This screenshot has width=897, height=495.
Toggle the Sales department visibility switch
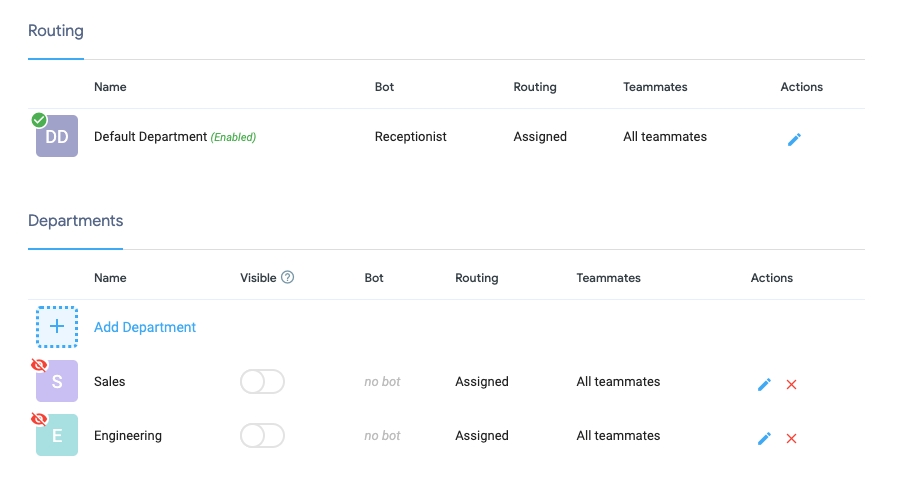[262, 382]
